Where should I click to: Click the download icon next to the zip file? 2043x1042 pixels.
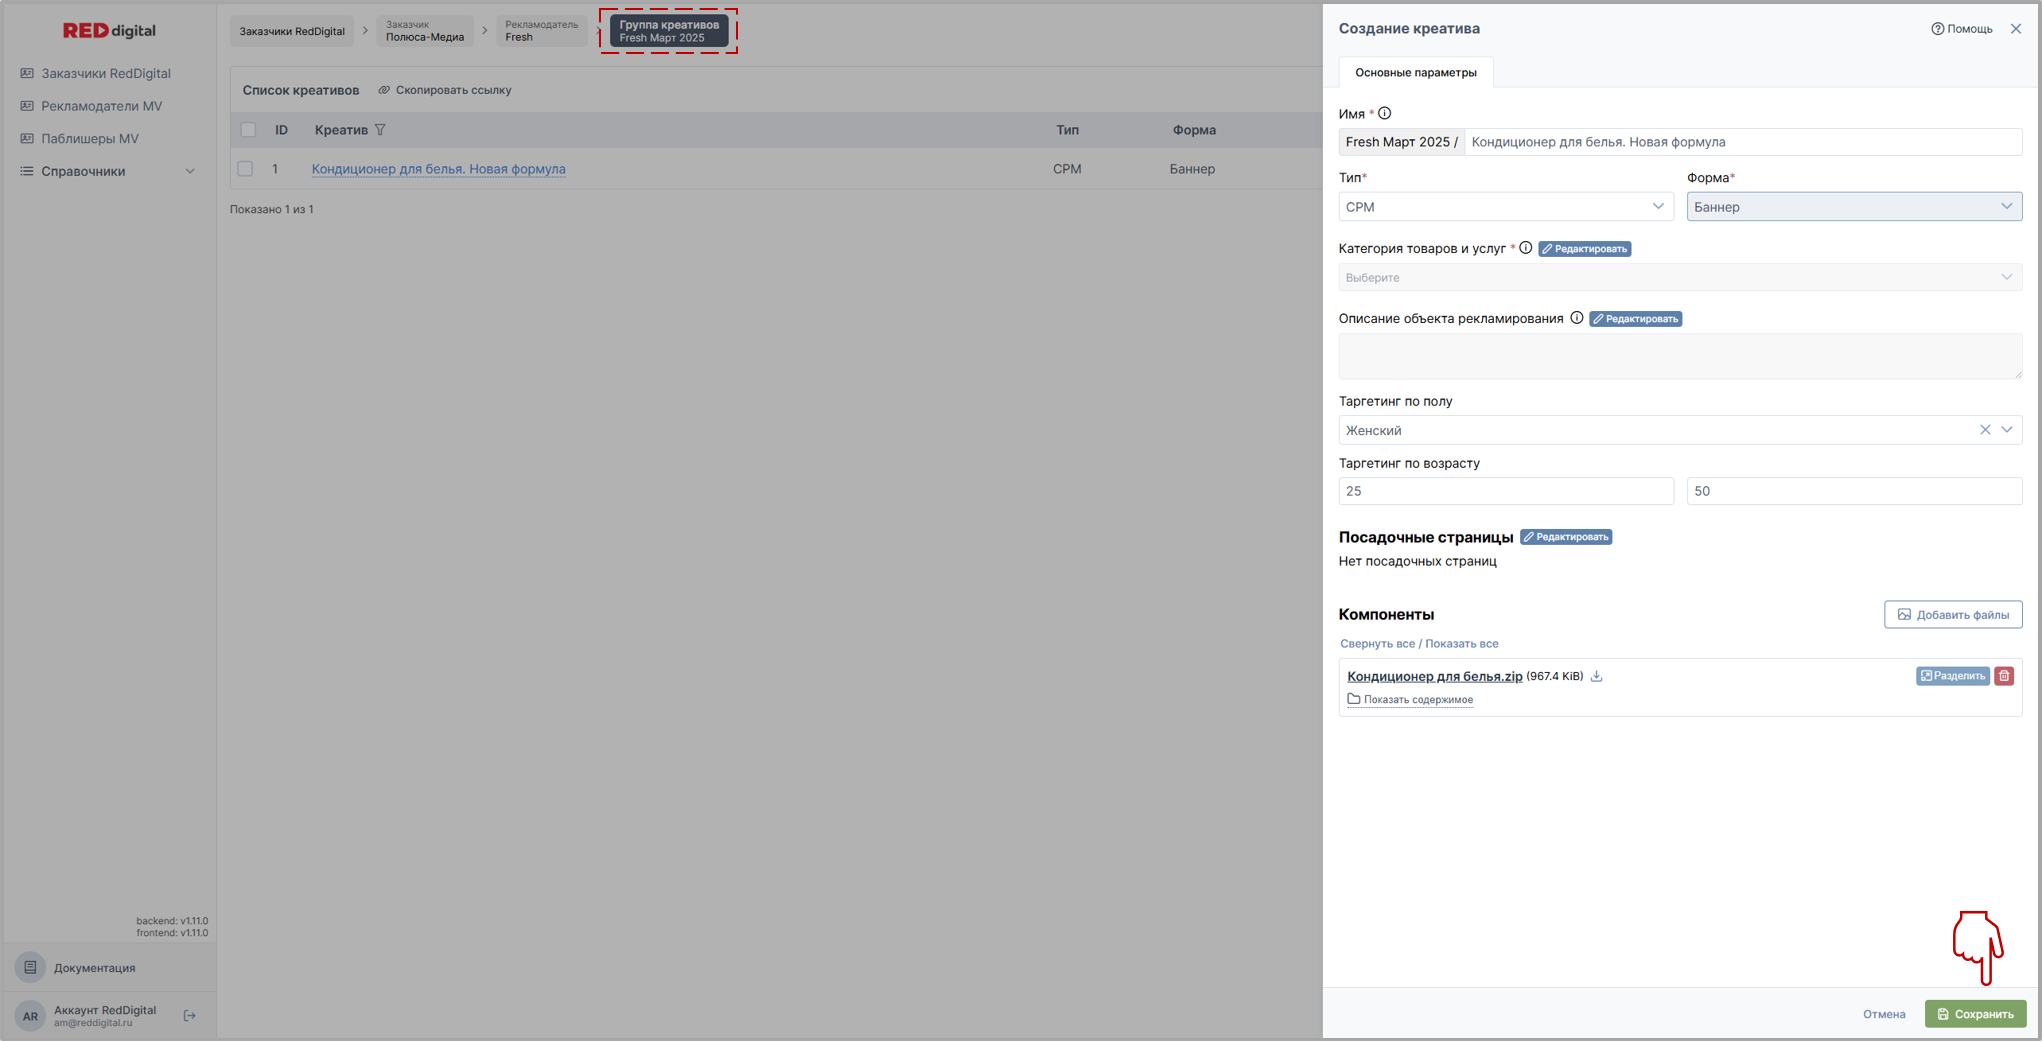click(x=1597, y=677)
